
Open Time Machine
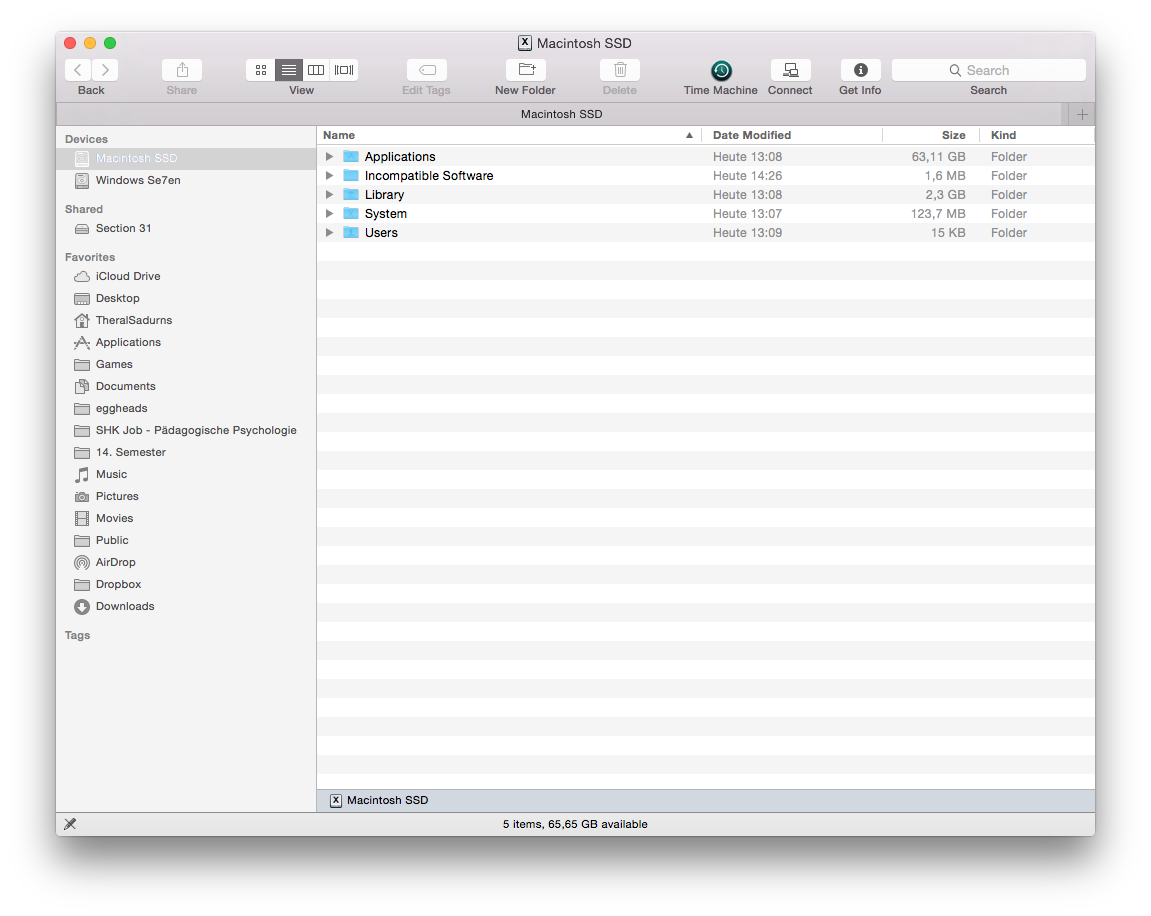(x=721, y=70)
